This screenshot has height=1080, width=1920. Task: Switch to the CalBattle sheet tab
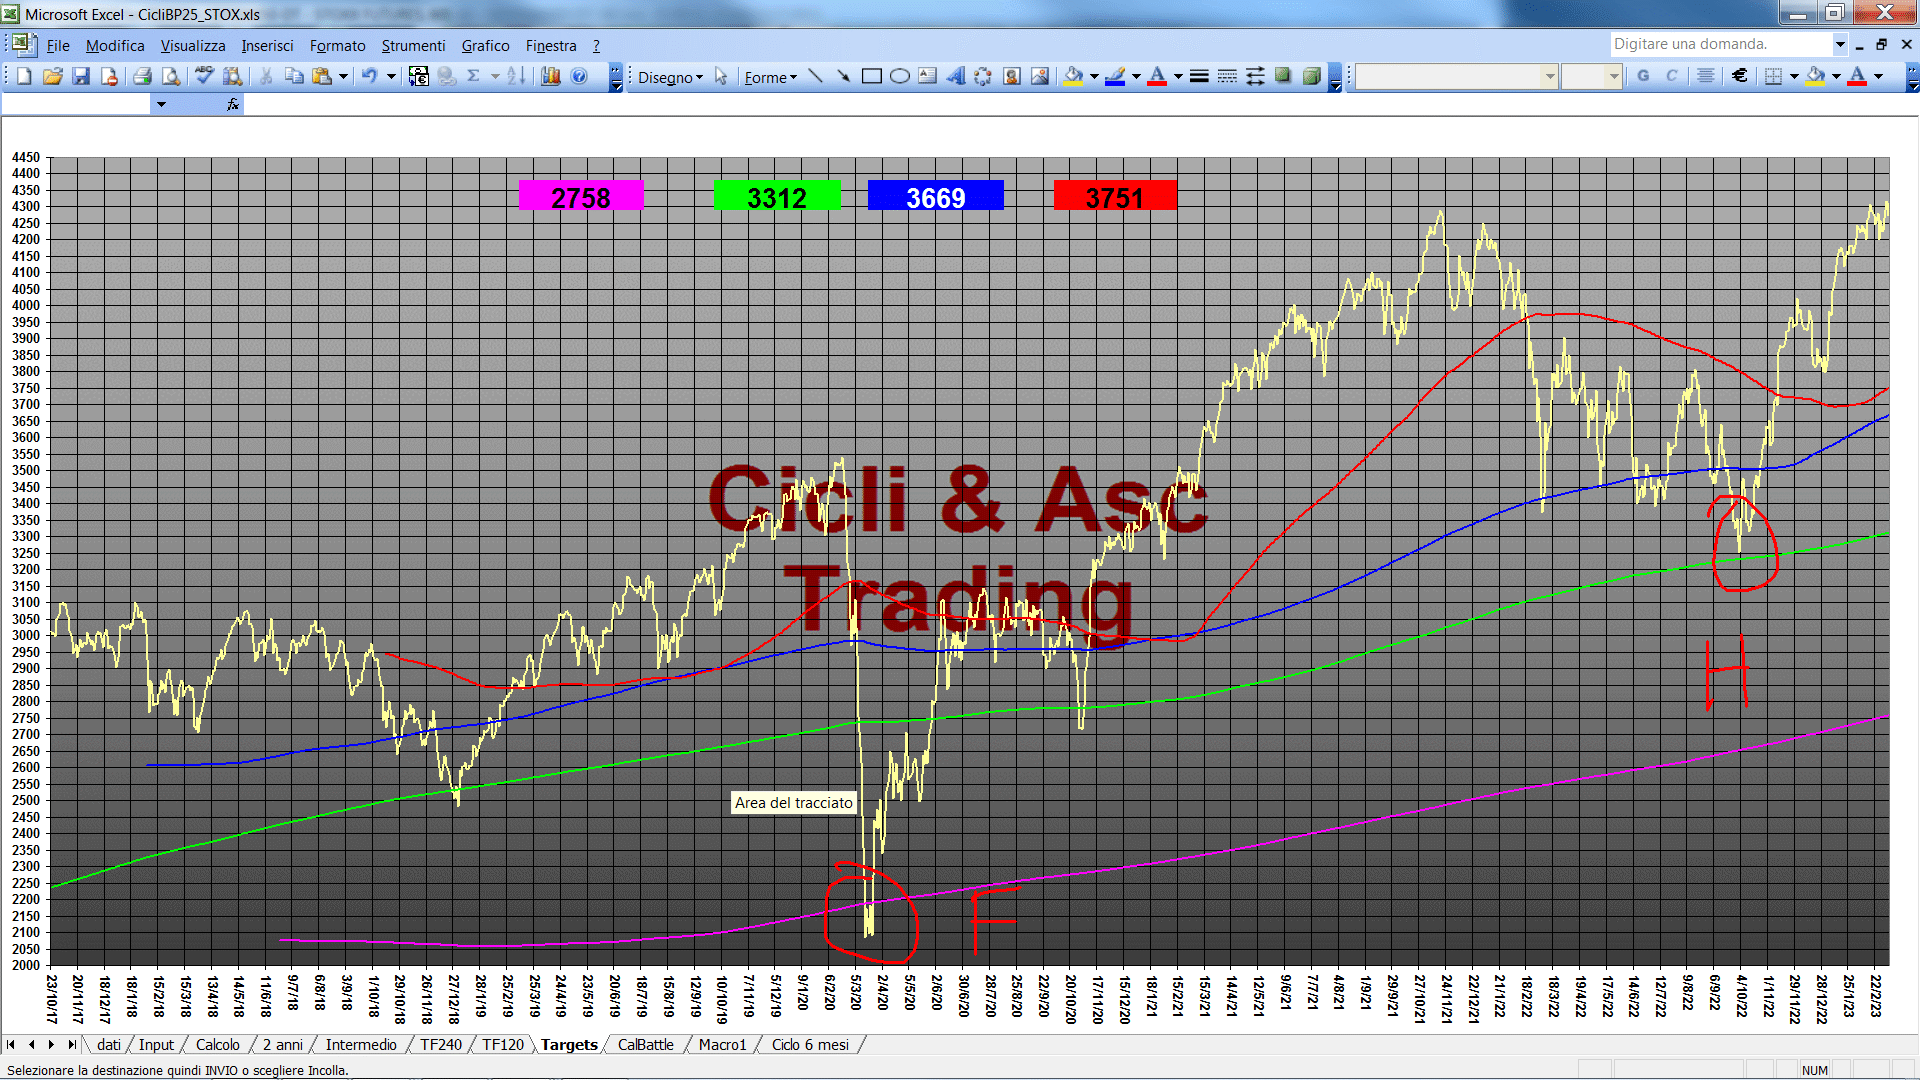[645, 1045]
